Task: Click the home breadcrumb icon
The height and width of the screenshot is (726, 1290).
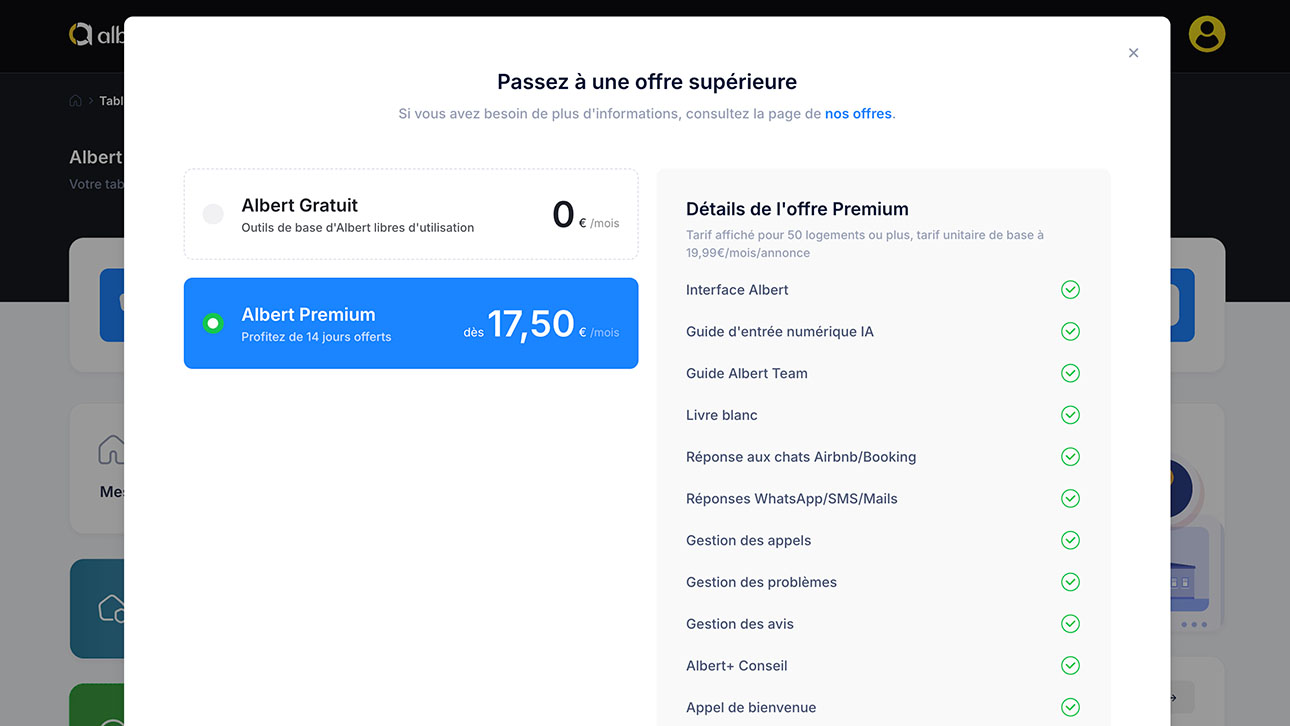Action: tap(75, 101)
